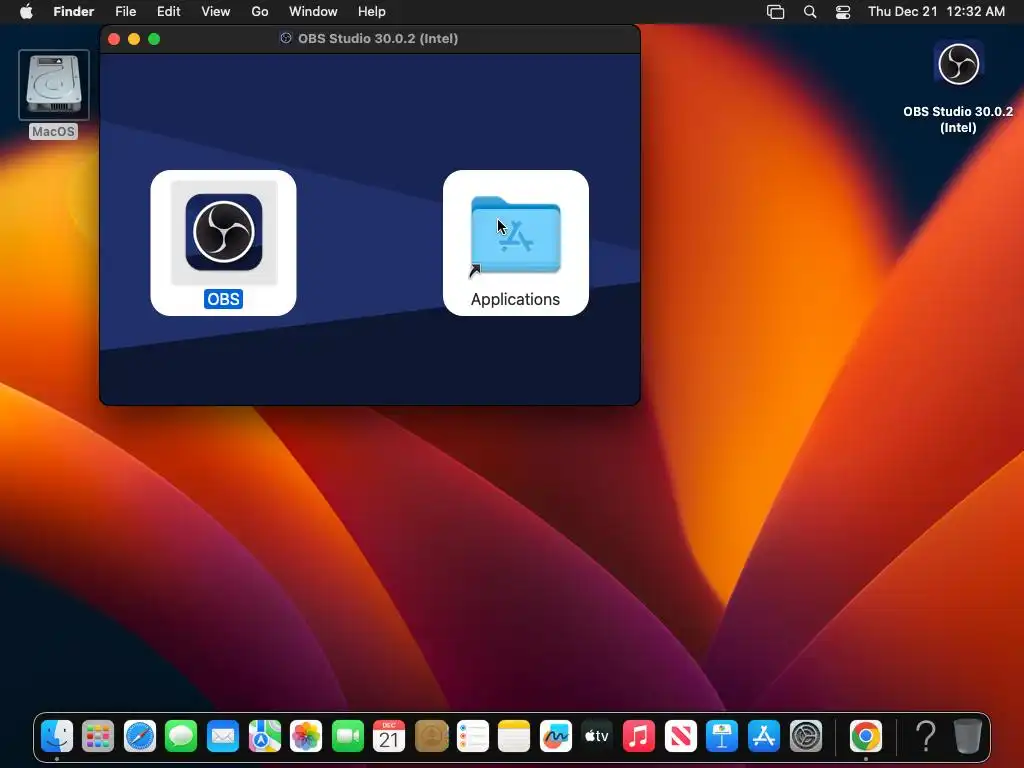Click the Applications folder shortcut
The image size is (1024, 768).
(515, 235)
